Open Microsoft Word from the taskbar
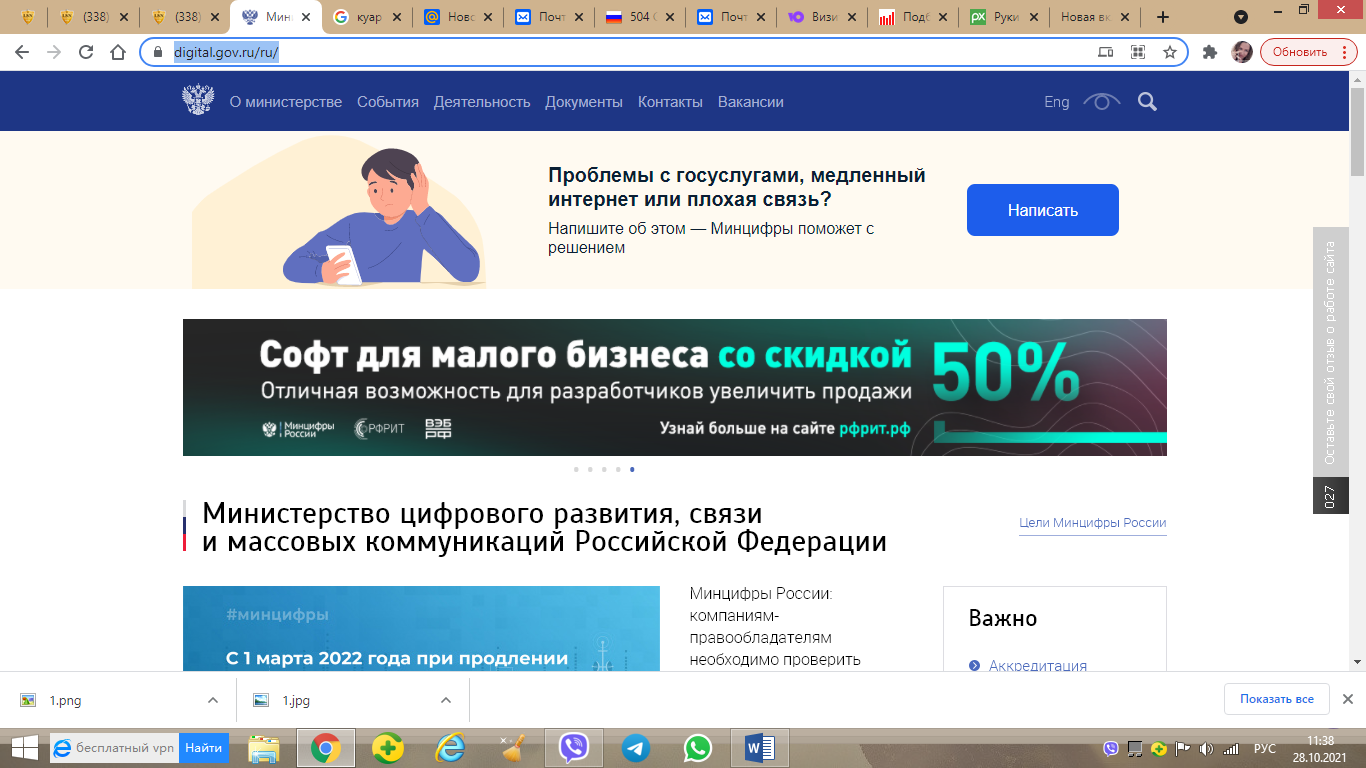Screen dimensions: 1366x768 point(760,748)
